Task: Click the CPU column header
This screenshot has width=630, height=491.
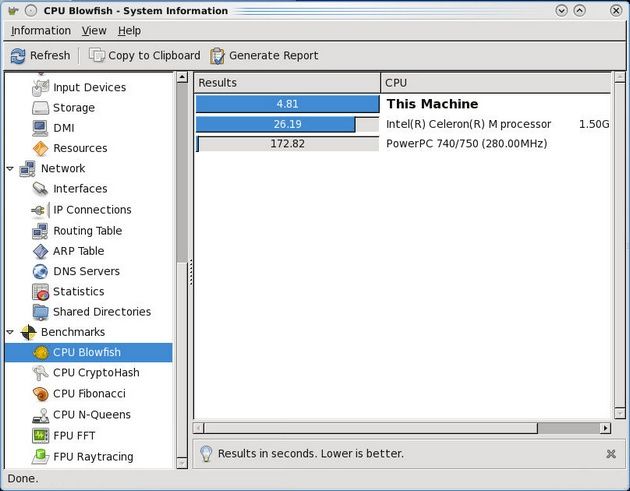Action: pyautogui.click(x=496, y=83)
